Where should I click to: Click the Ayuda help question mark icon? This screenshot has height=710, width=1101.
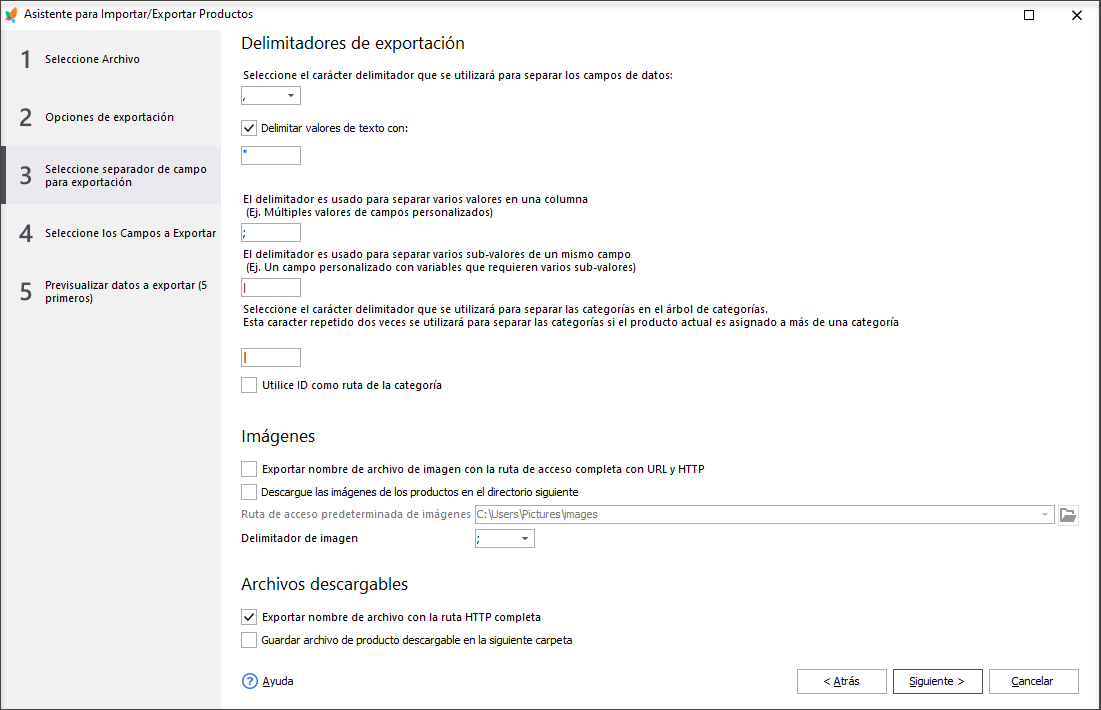(250, 681)
